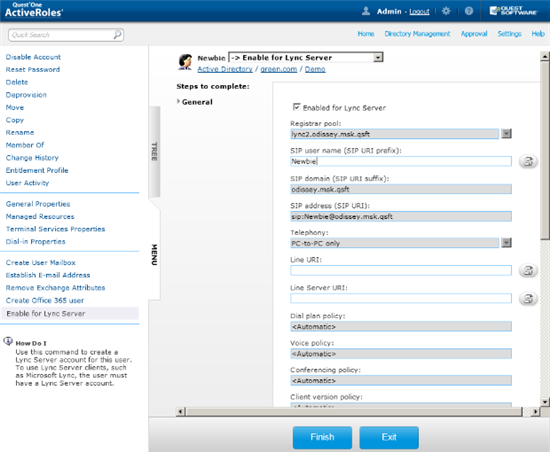The width and height of the screenshot is (550, 452).
Task: Open the Conferencing policy combo box
Action: coord(401,380)
